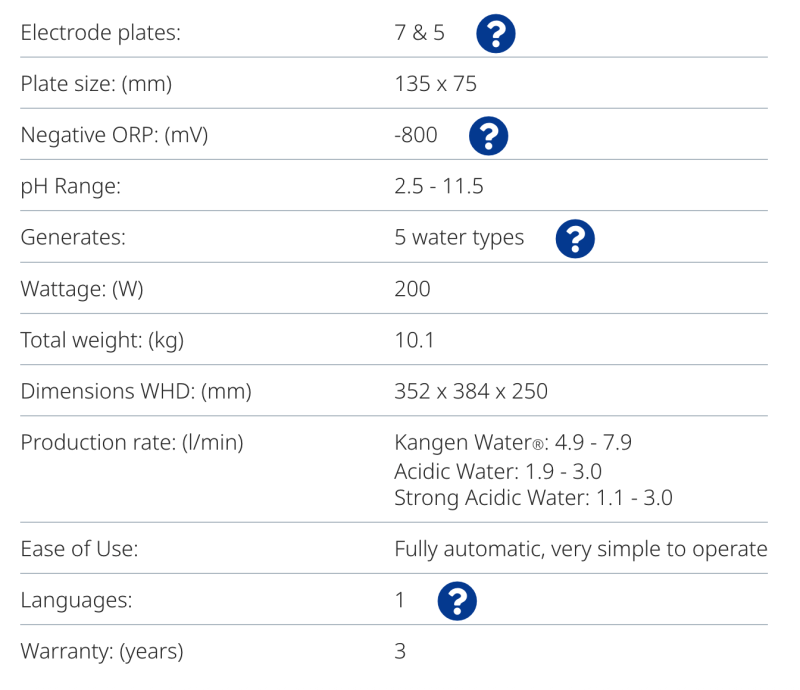The image size is (800, 690).
Task: Select the Wattage value 200
Action: click(x=412, y=289)
